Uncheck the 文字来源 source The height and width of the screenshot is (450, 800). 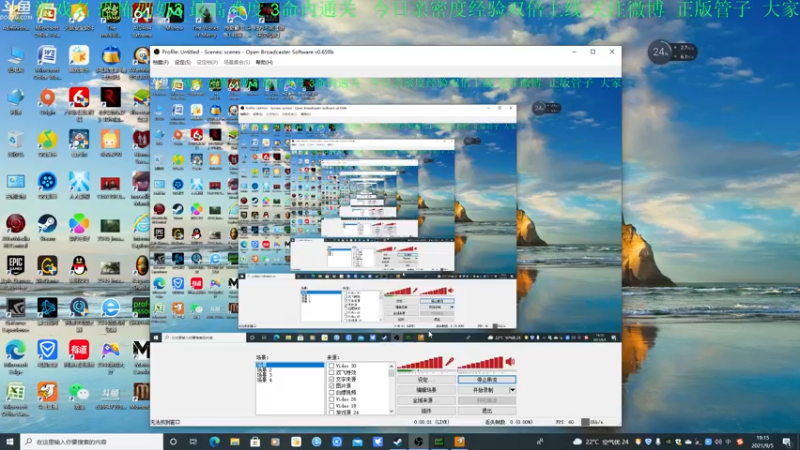[332, 379]
